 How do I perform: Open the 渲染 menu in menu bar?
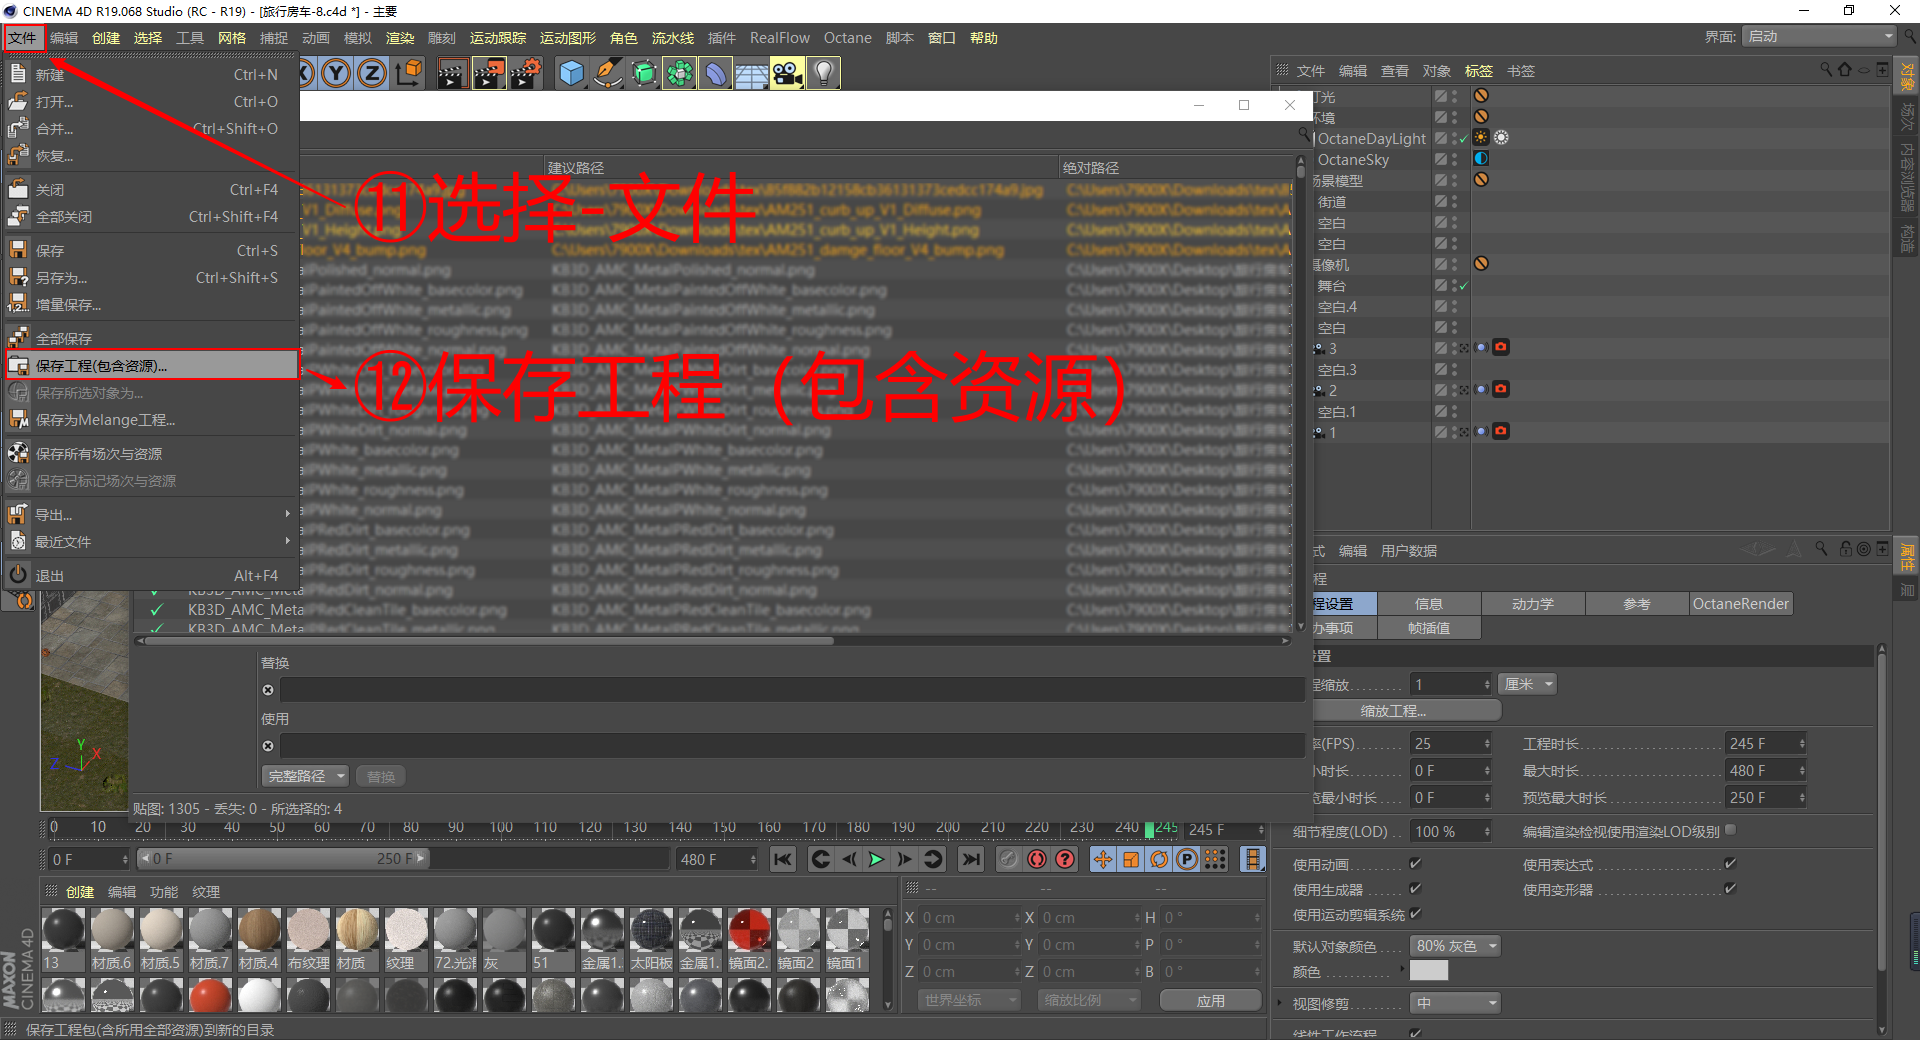point(400,38)
